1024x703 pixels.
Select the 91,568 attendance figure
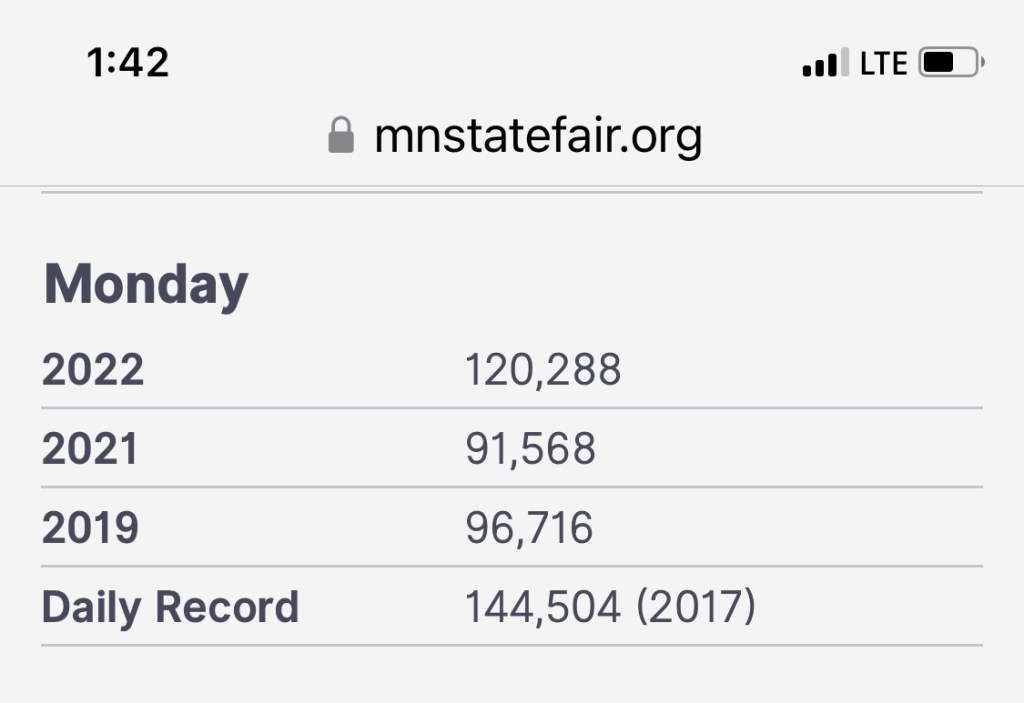[530, 449]
